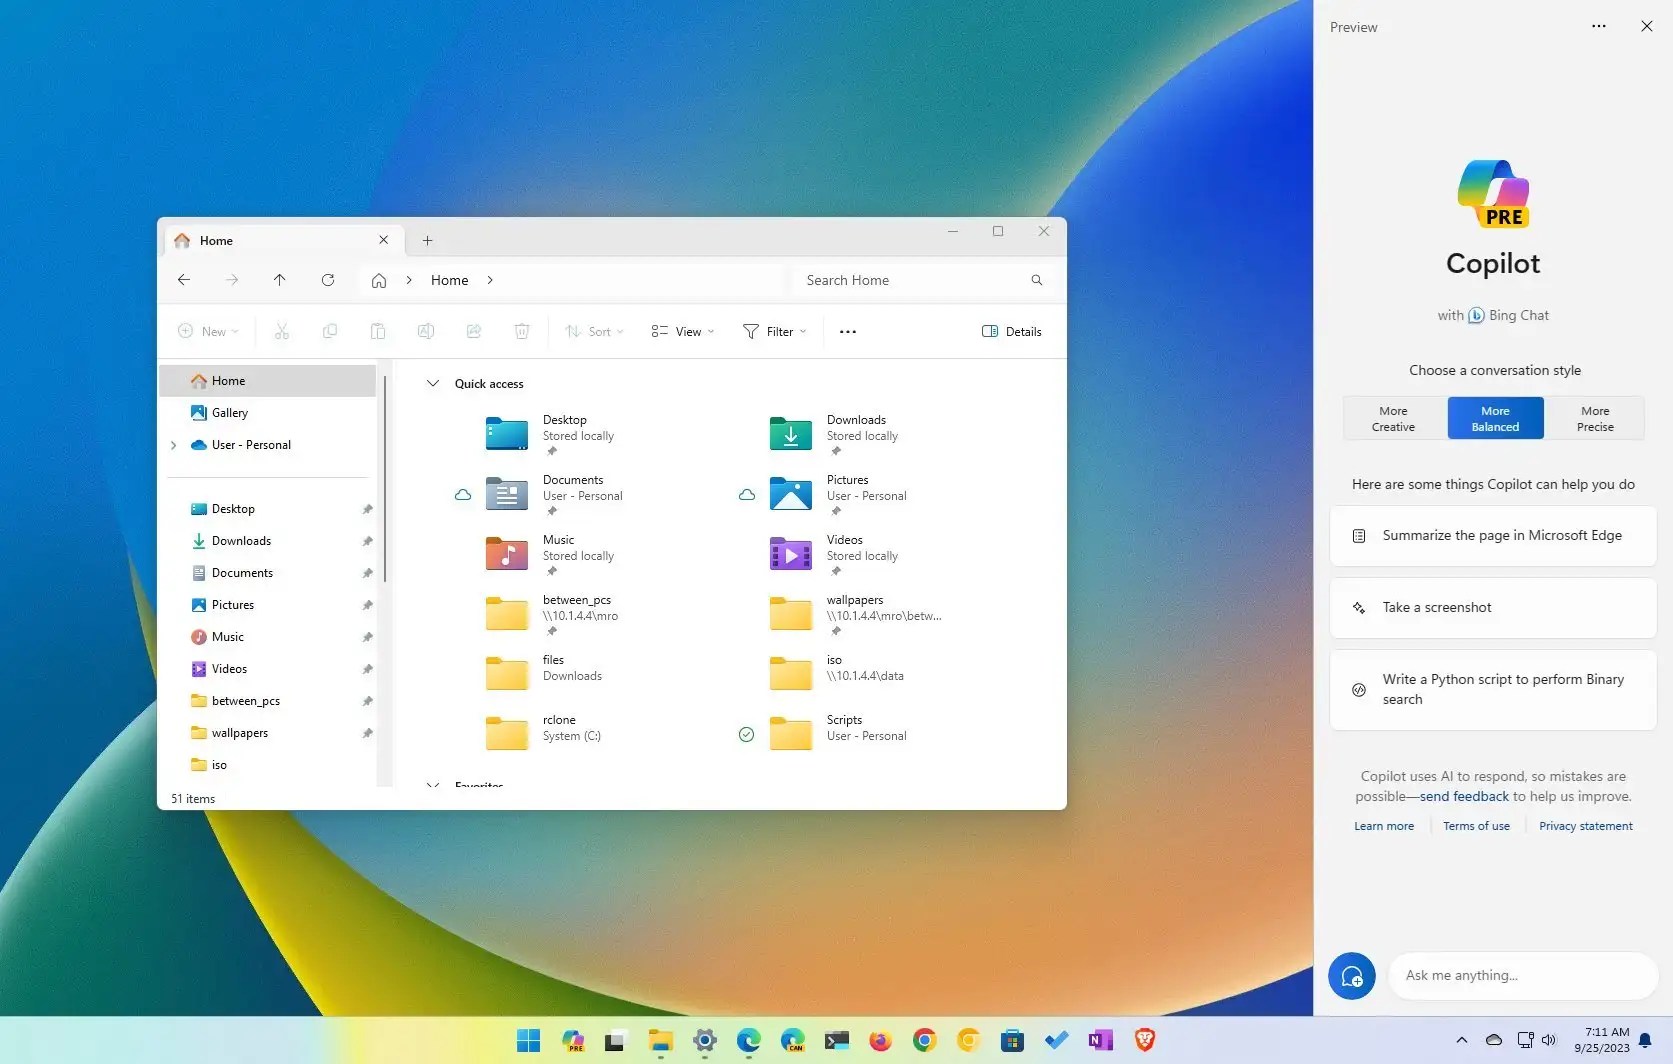1673x1064 pixels.
Task: Click the Copy icon in Explorer toolbar
Action: click(x=330, y=331)
